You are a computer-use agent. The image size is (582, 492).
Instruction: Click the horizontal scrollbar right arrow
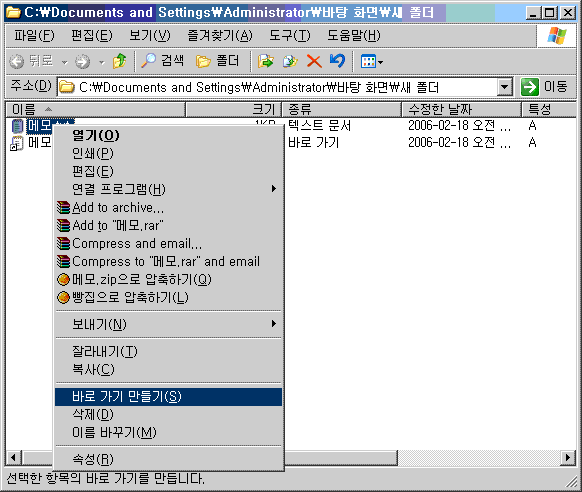coord(568,457)
